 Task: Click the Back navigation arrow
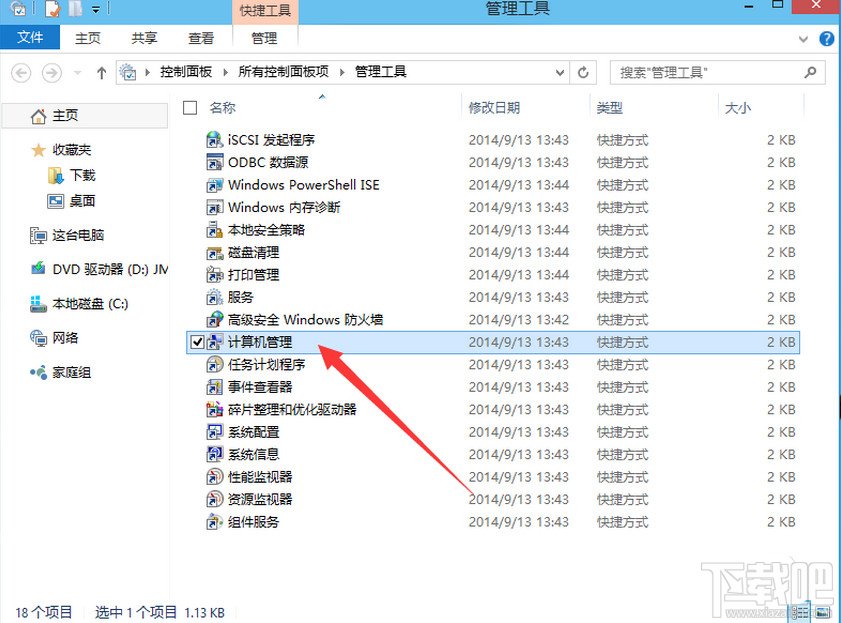point(20,72)
